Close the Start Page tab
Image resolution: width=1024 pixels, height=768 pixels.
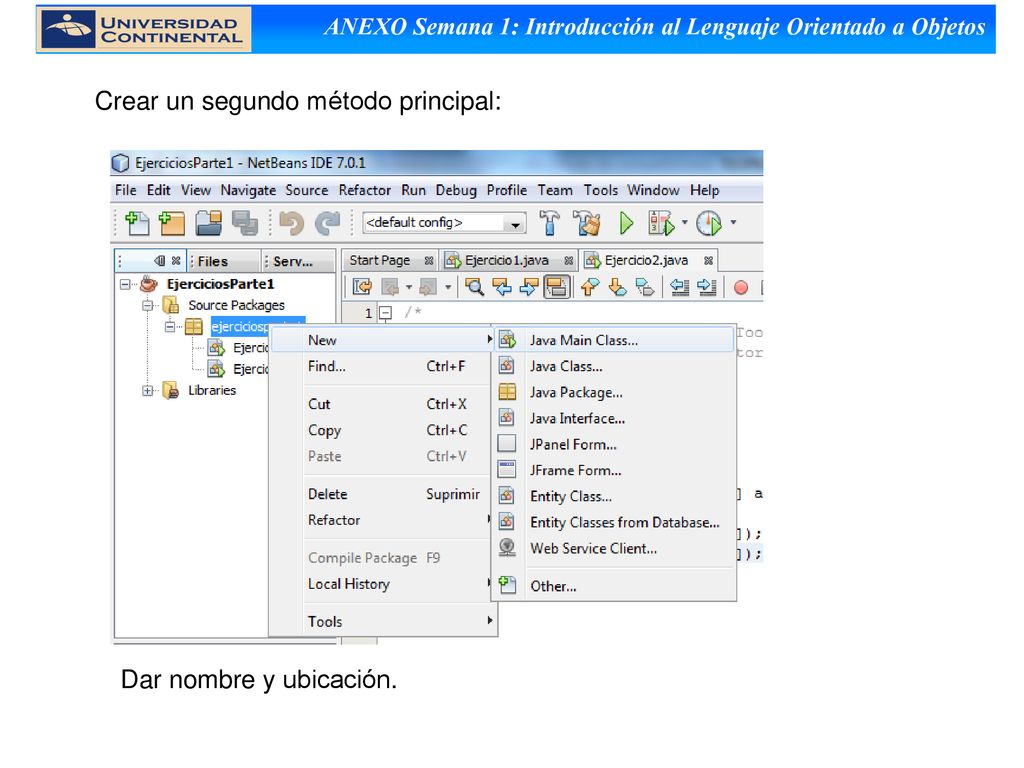point(428,261)
